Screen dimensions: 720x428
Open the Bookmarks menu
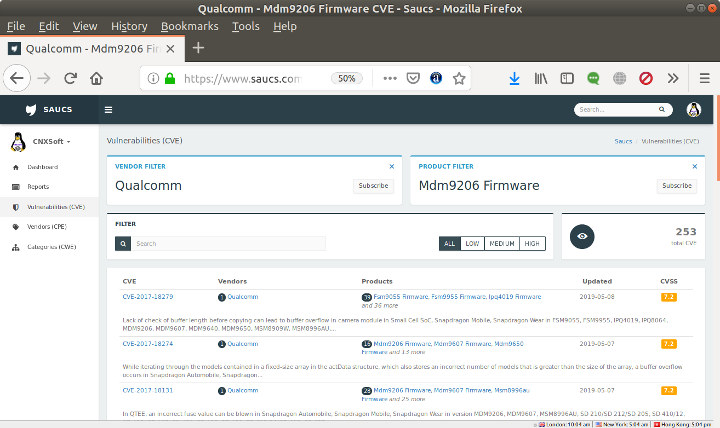(190, 26)
